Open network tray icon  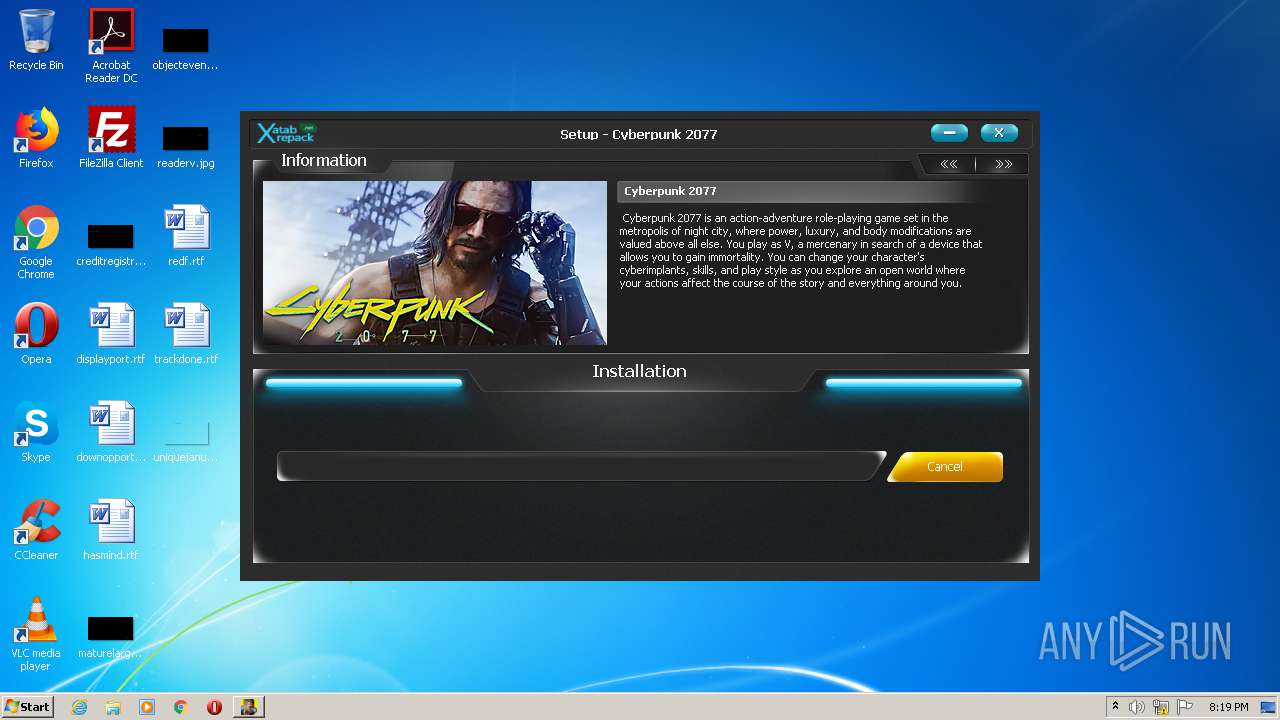coord(1161,707)
